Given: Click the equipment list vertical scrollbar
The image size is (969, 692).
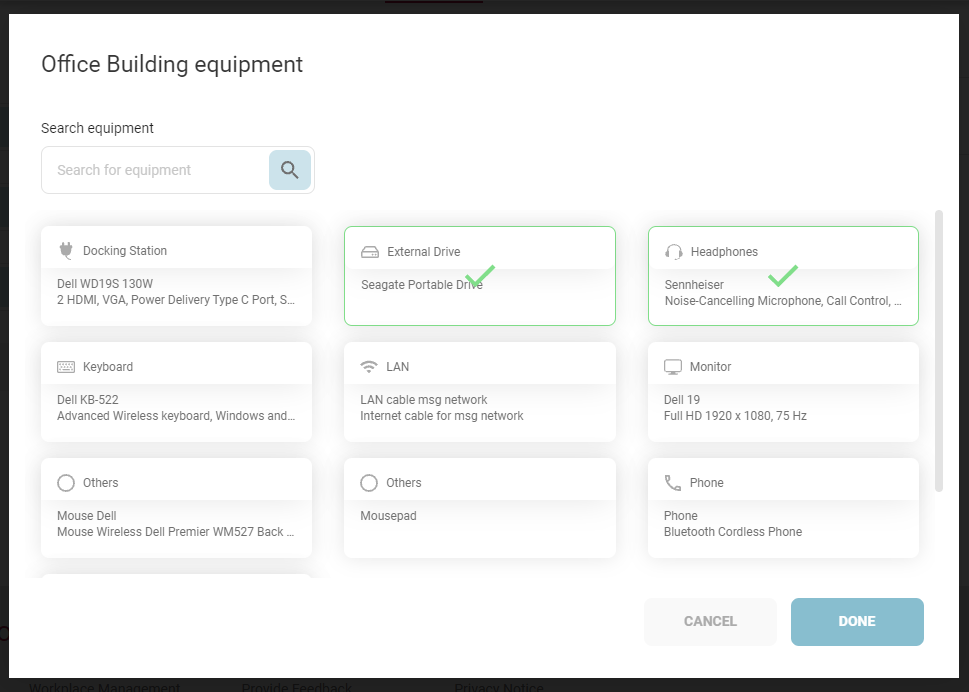Looking at the screenshot, I should [x=938, y=350].
